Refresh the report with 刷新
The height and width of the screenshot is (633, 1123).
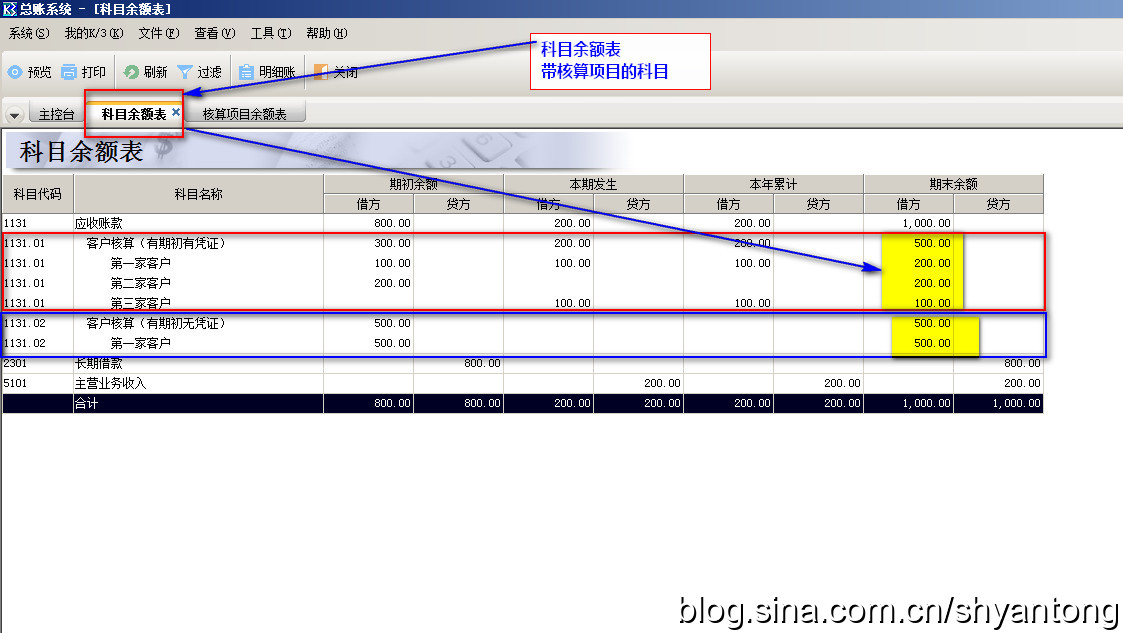tap(131, 72)
